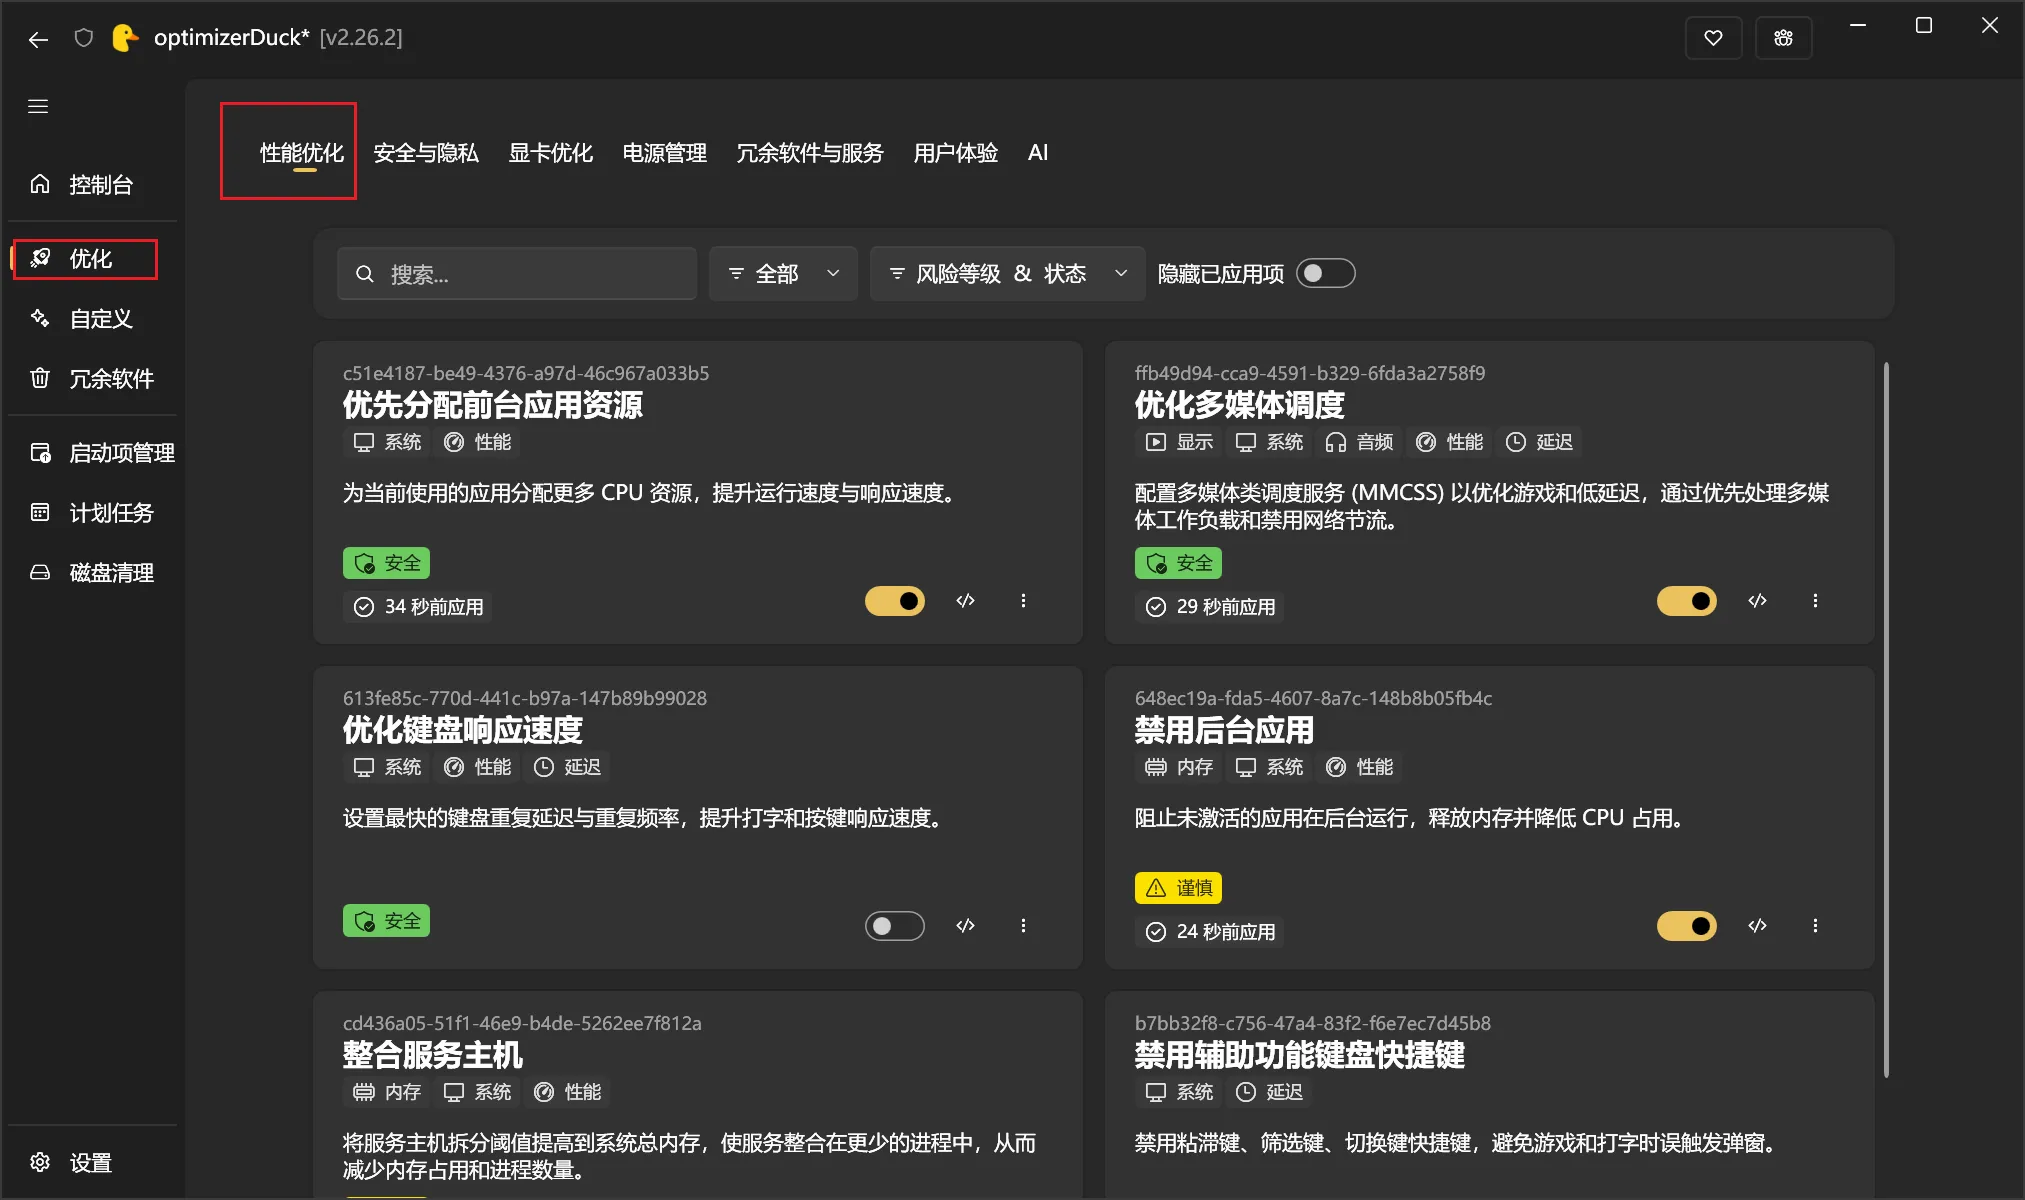Open the AI tab

click(x=1038, y=153)
